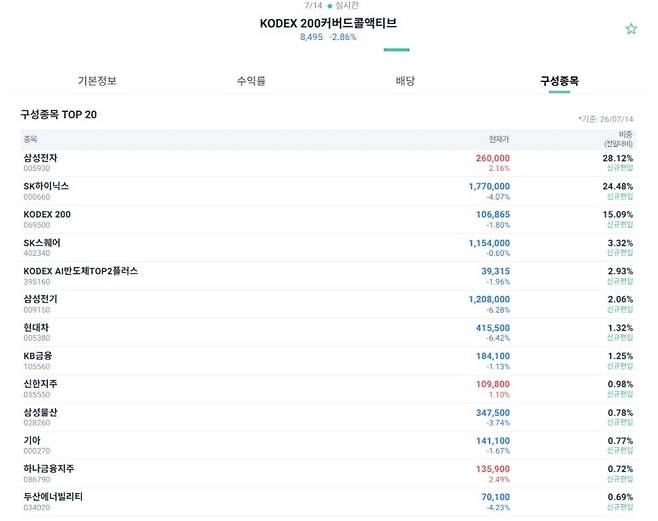The height and width of the screenshot is (521, 658).
Task: Go to the 배당 tab
Action: tap(405, 81)
